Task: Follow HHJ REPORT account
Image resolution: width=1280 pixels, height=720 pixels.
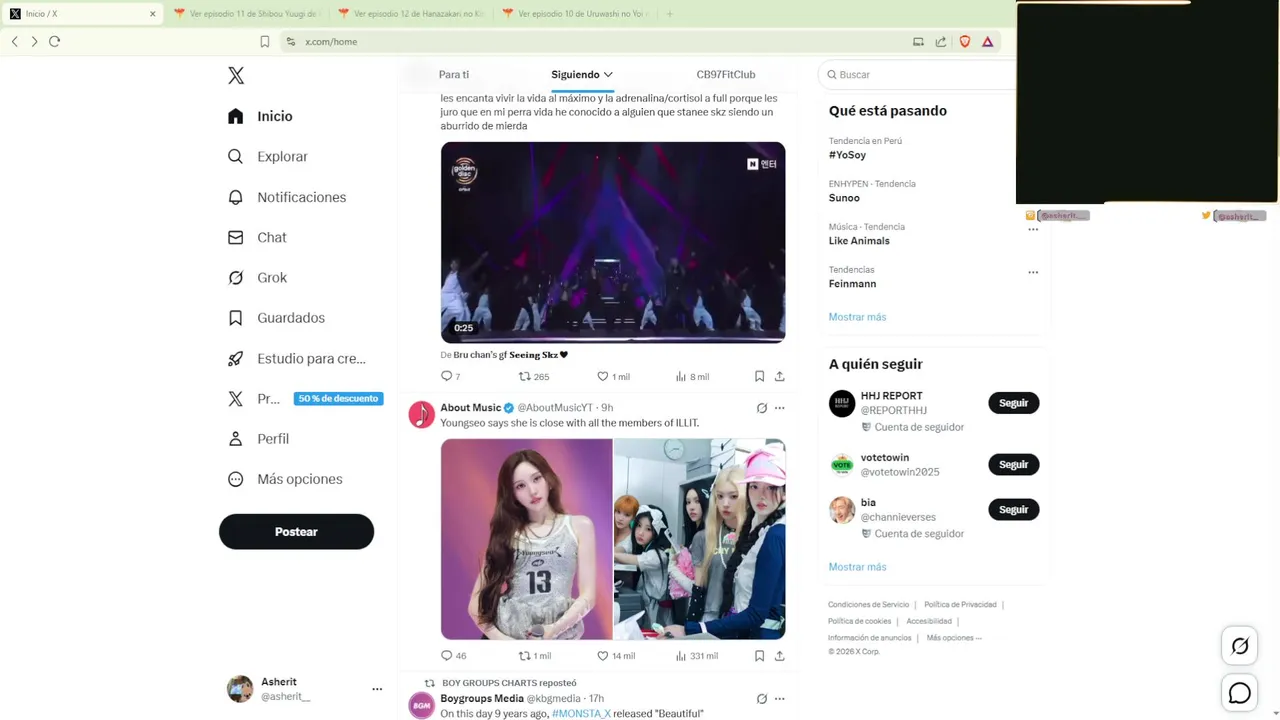Action: pos(1013,403)
